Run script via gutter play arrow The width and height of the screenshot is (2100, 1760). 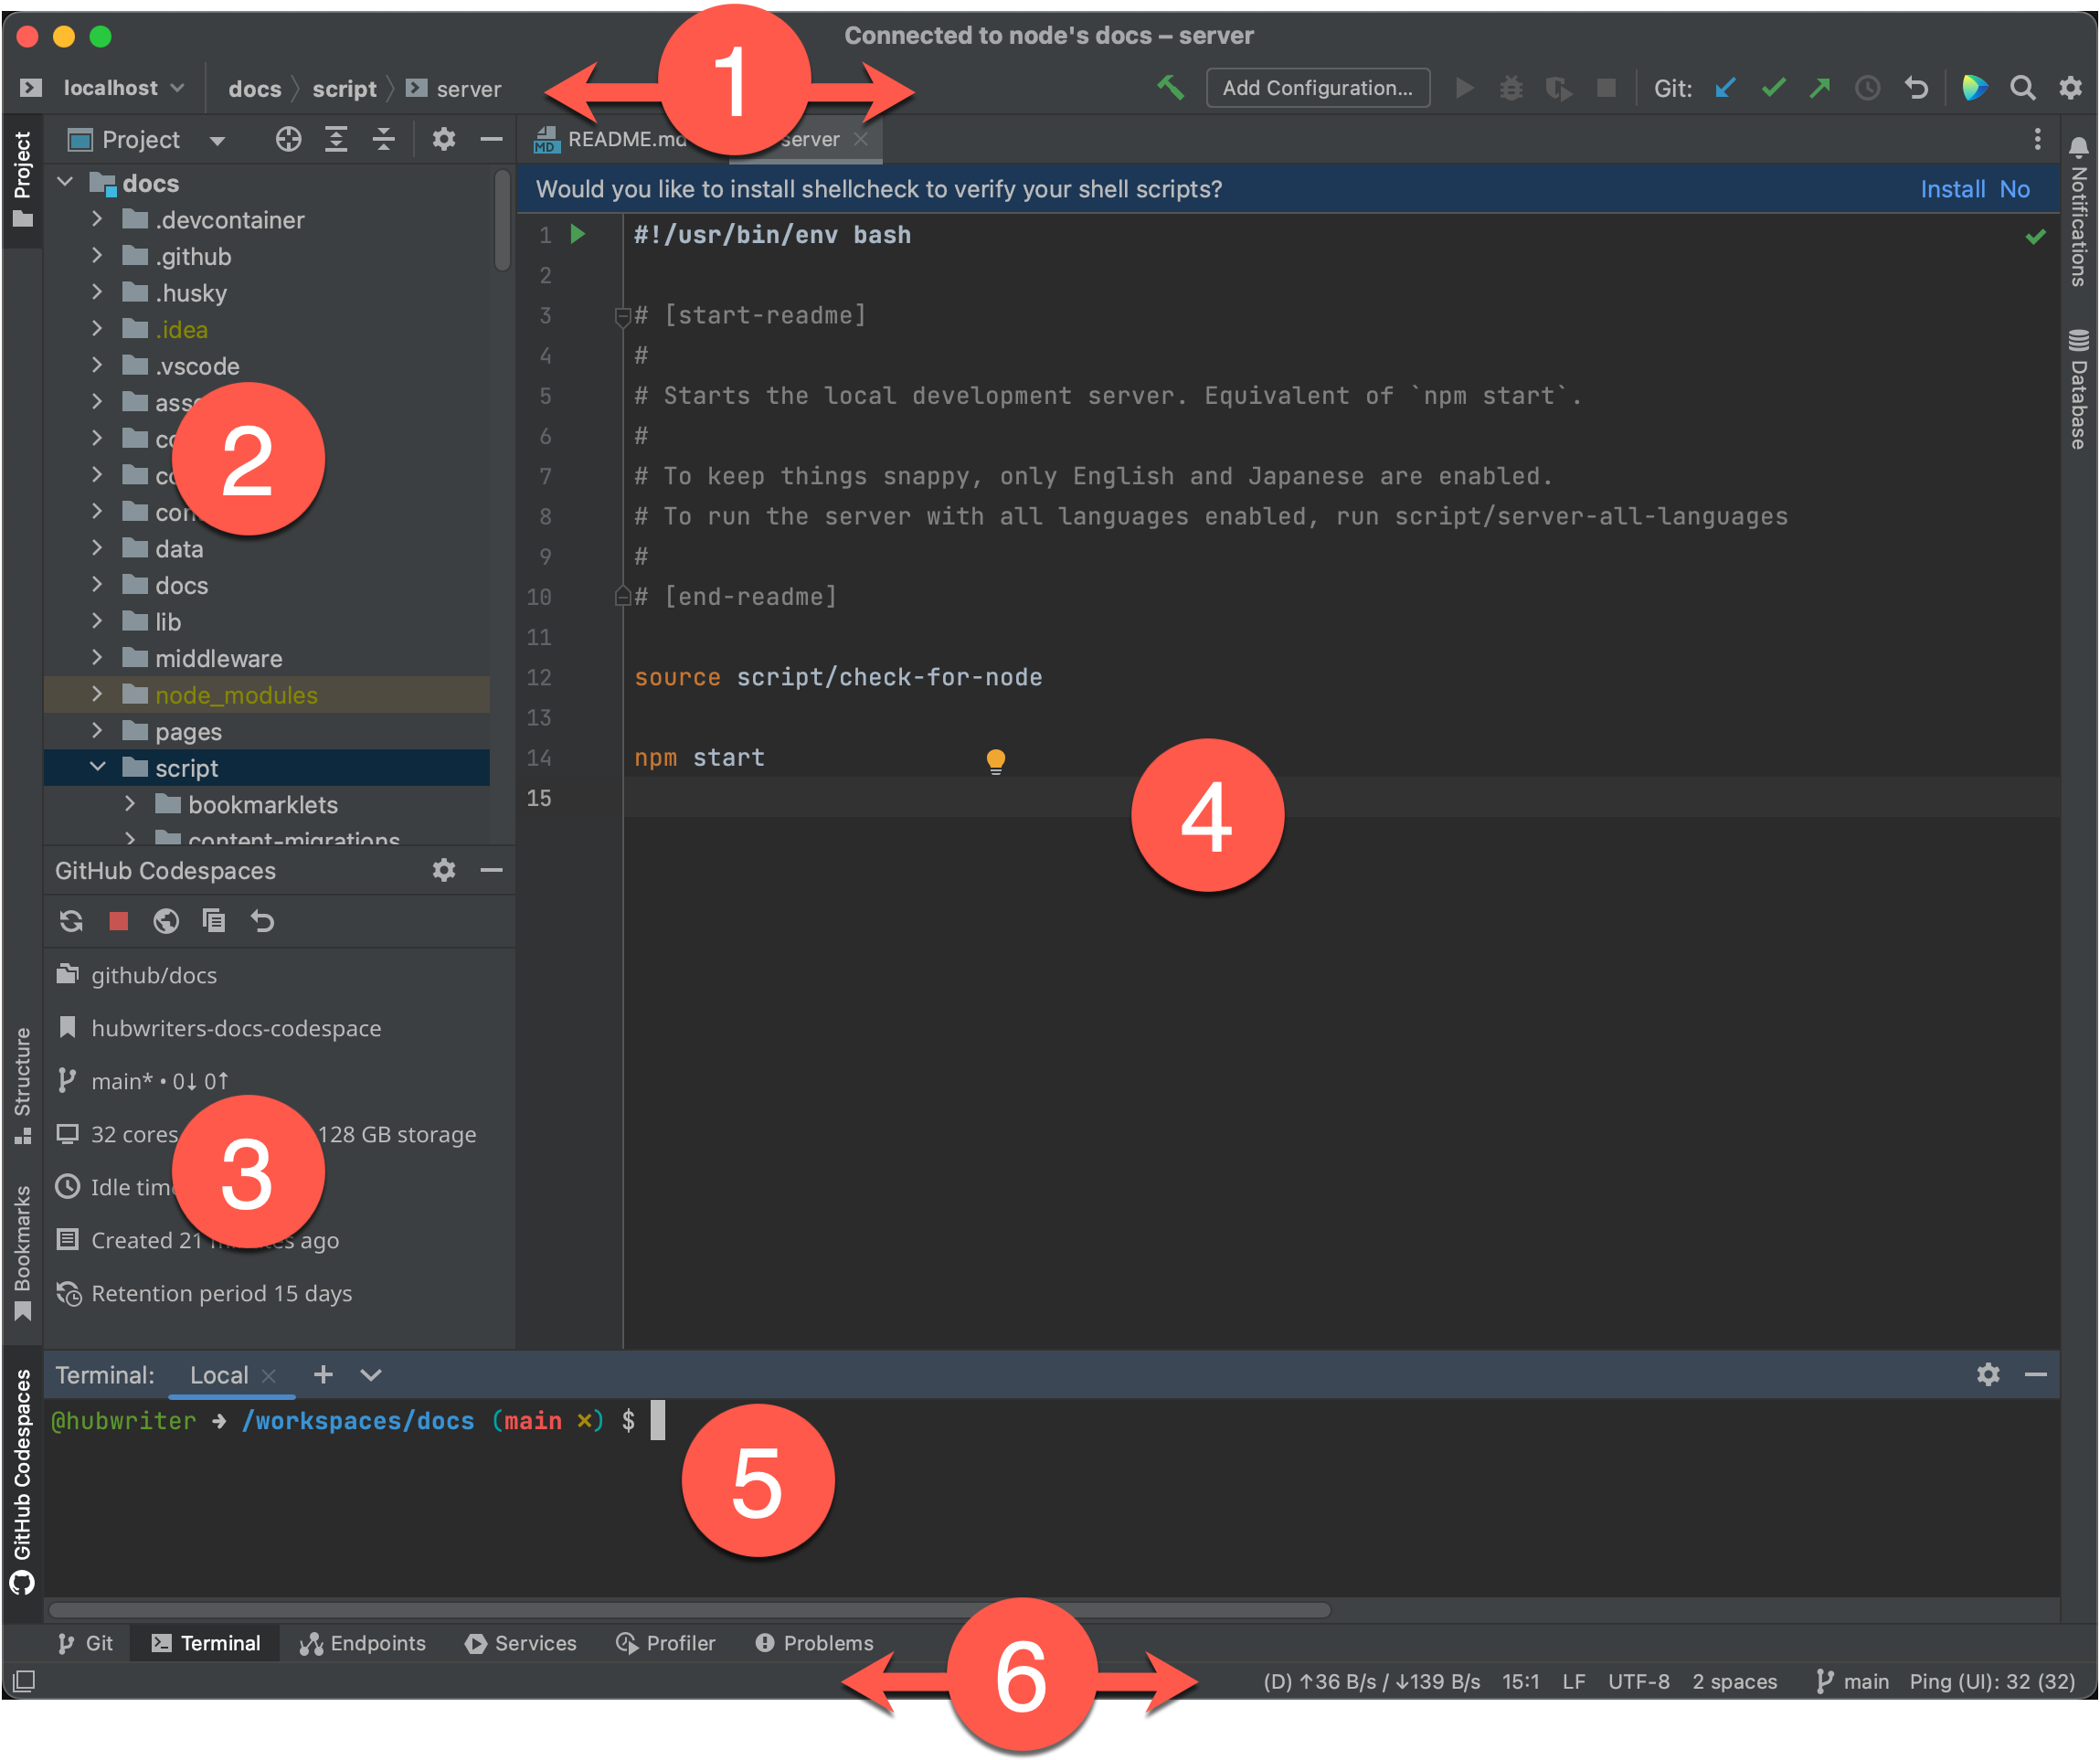coord(577,235)
